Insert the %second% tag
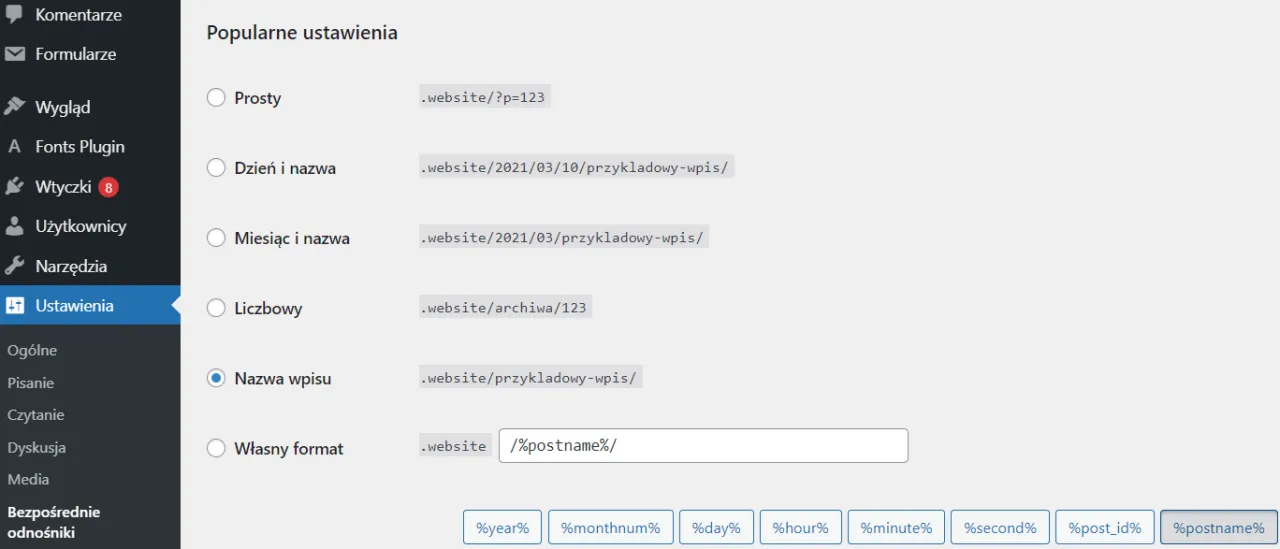 point(1000,528)
